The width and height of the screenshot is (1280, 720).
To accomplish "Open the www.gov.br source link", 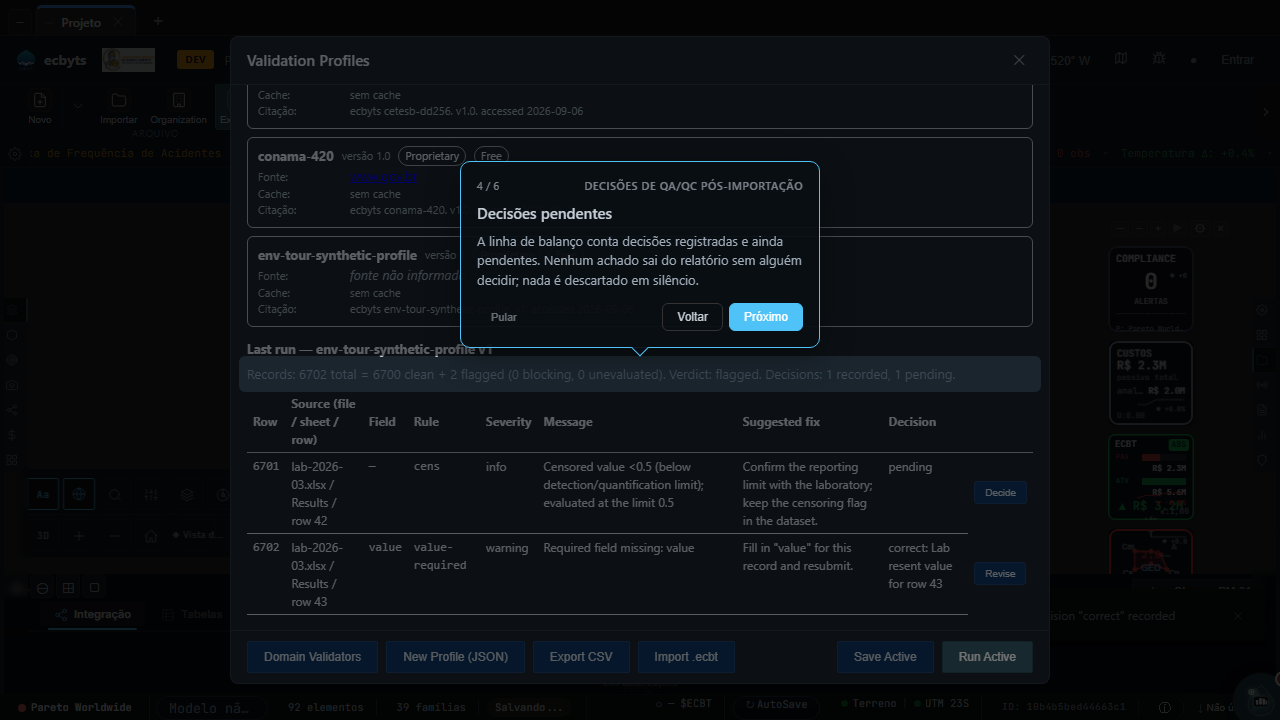I will coord(384,178).
